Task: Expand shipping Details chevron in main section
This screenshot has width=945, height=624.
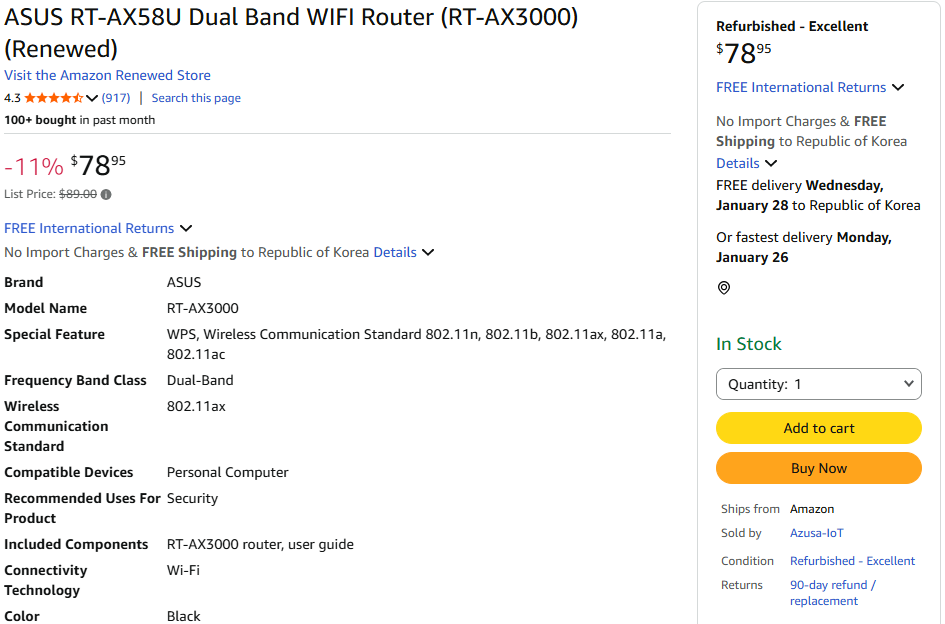Action: tap(428, 253)
